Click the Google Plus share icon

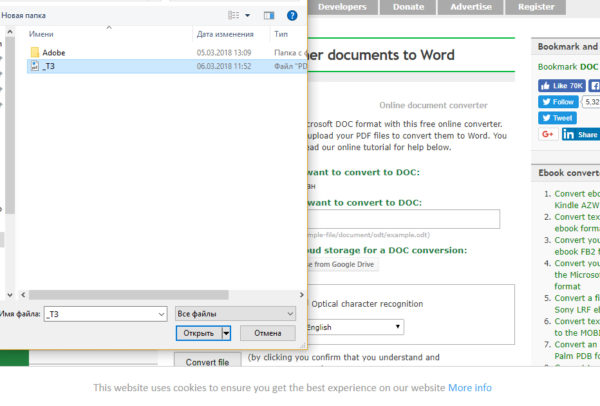point(548,134)
